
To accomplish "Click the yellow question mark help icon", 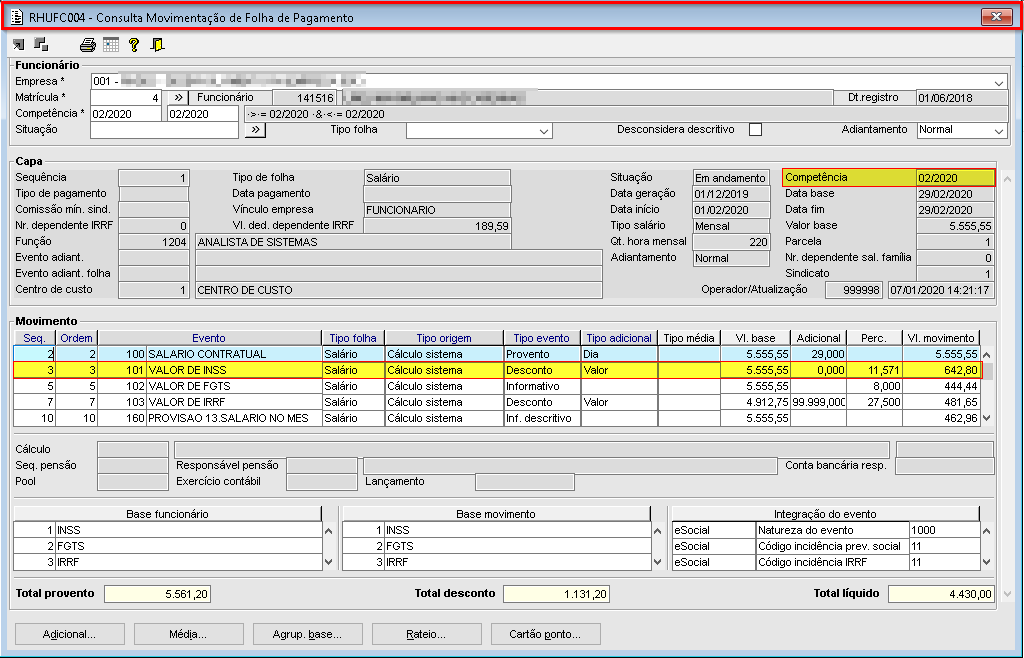I will (134, 44).
